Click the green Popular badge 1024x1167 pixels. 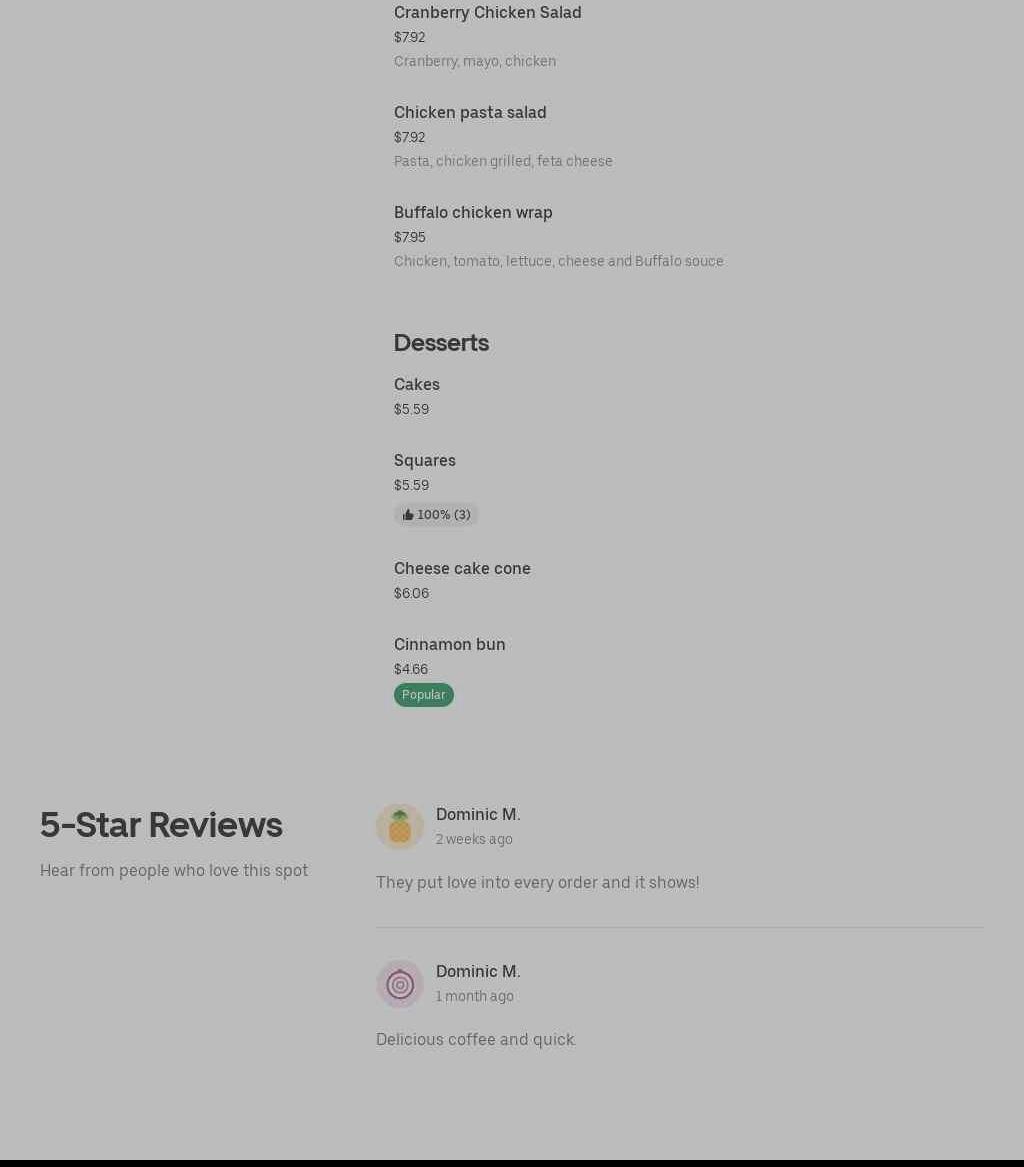424,695
